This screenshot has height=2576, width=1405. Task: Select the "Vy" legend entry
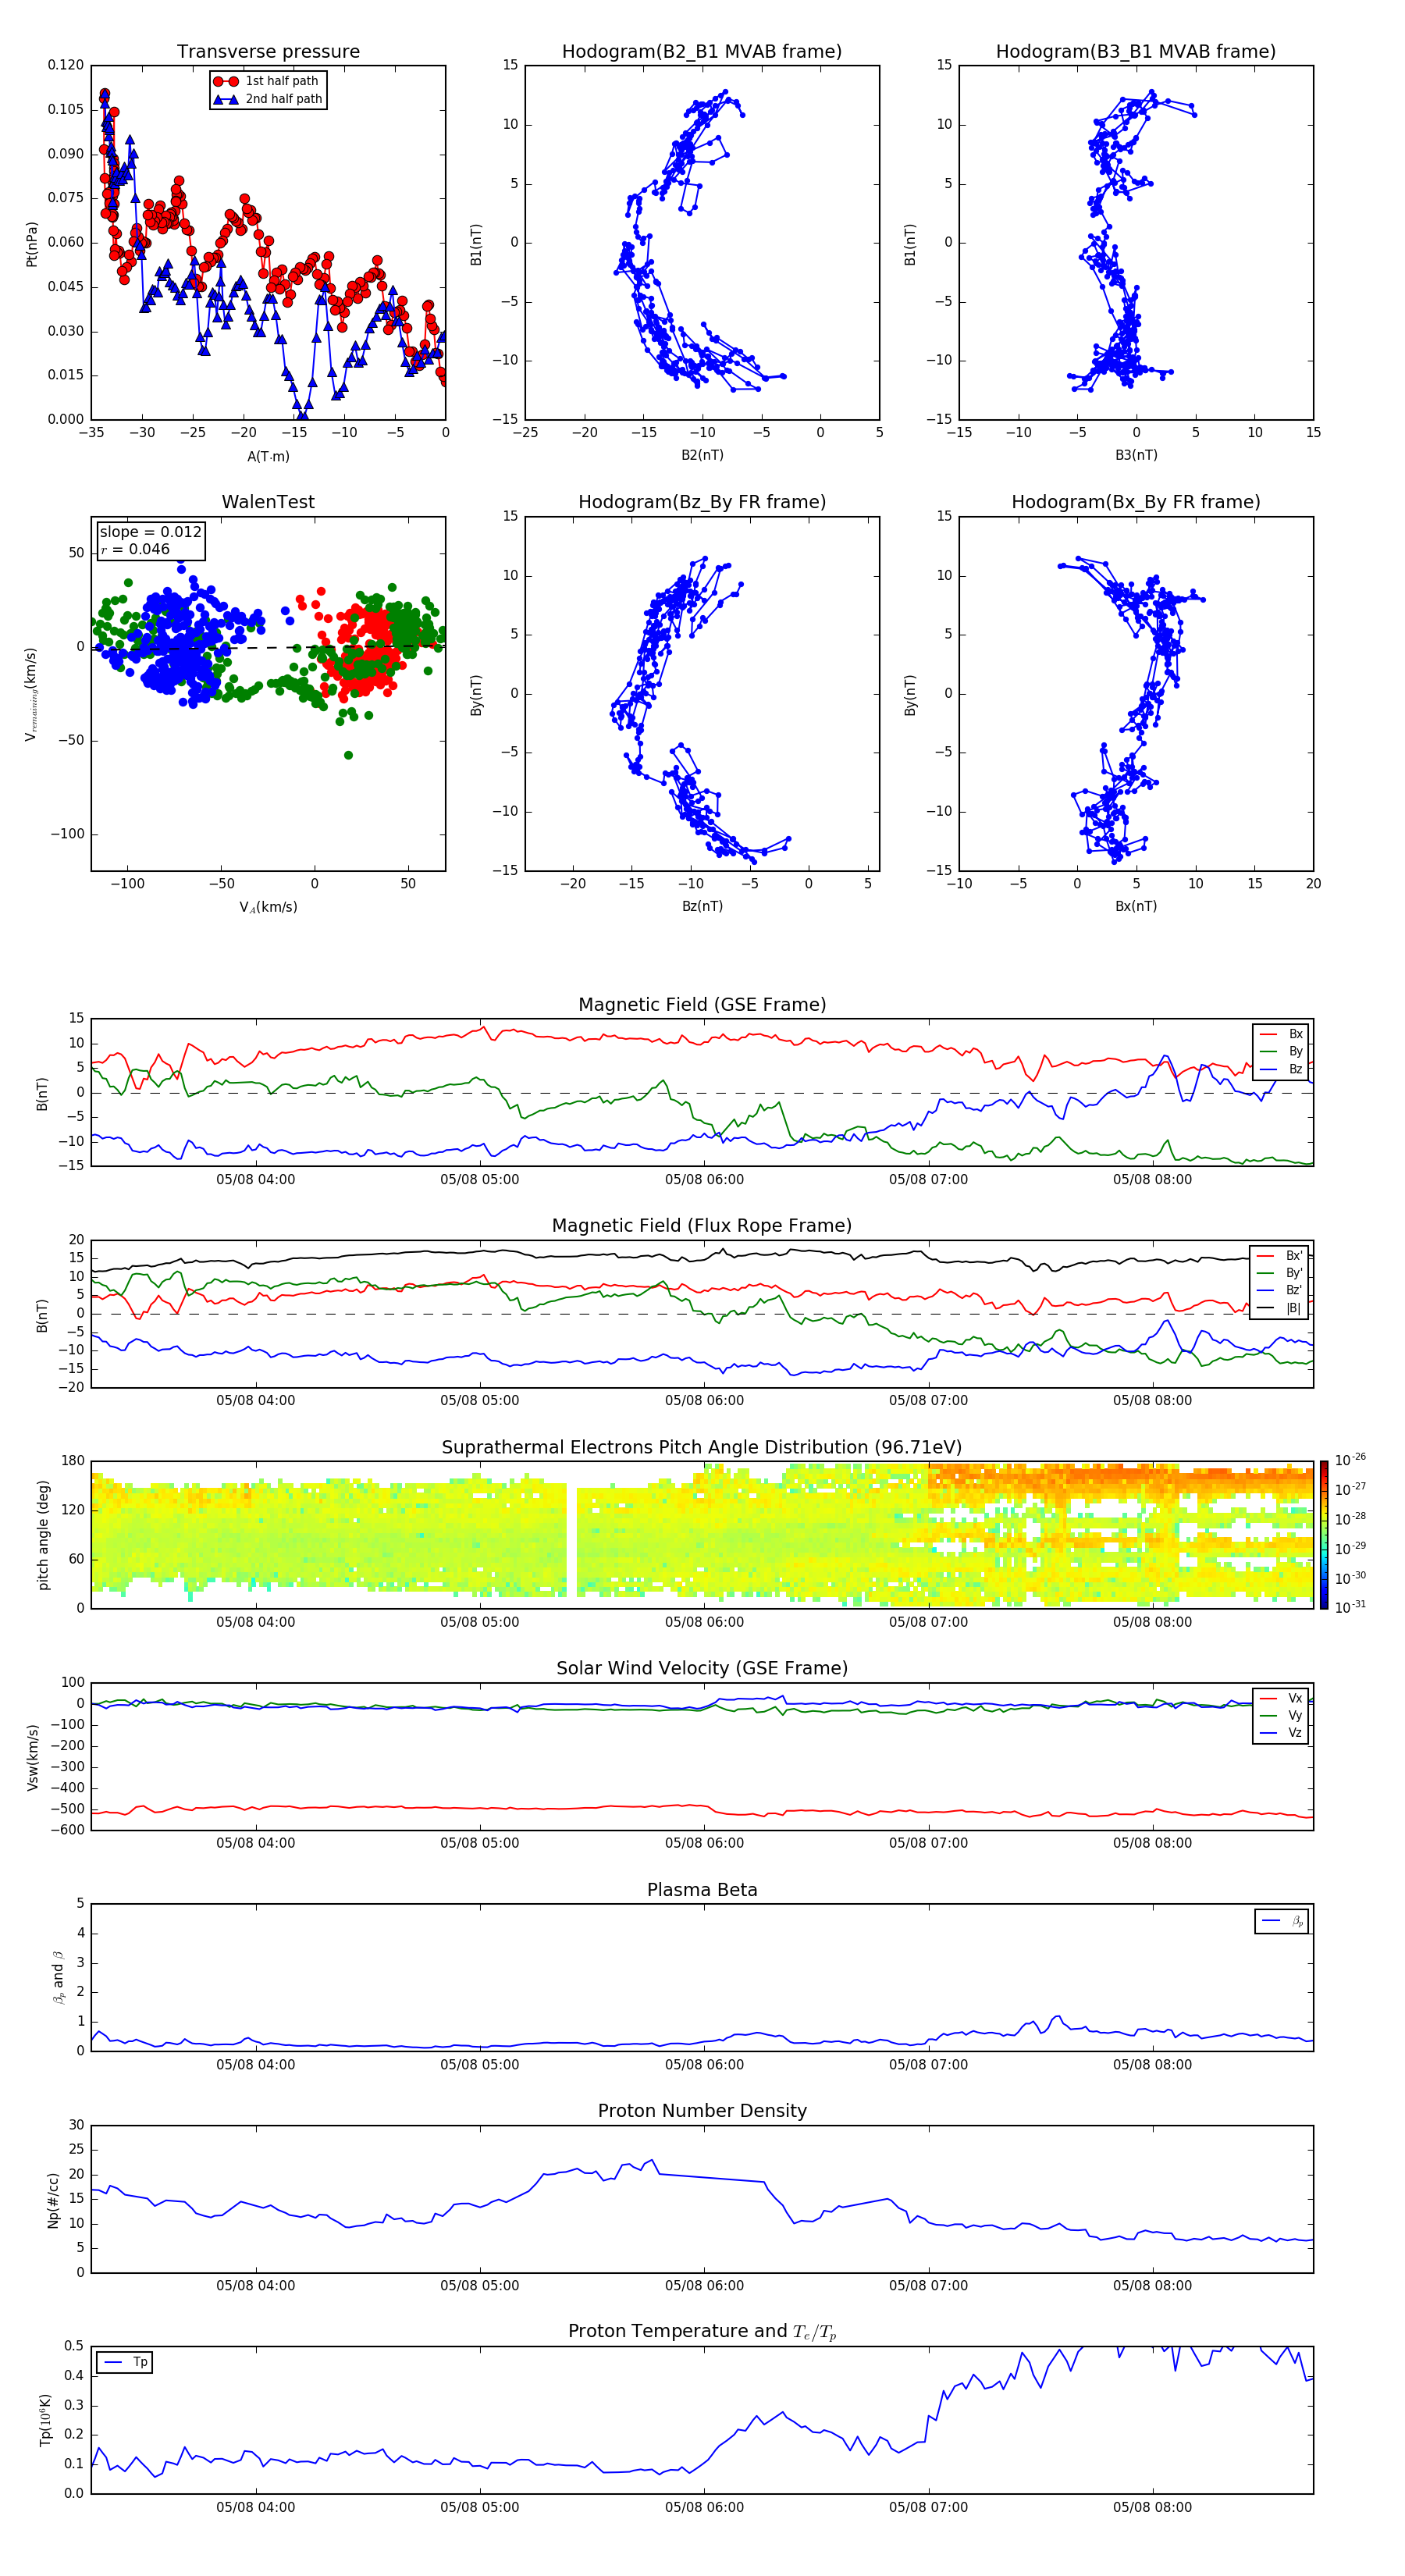(1282, 1715)
